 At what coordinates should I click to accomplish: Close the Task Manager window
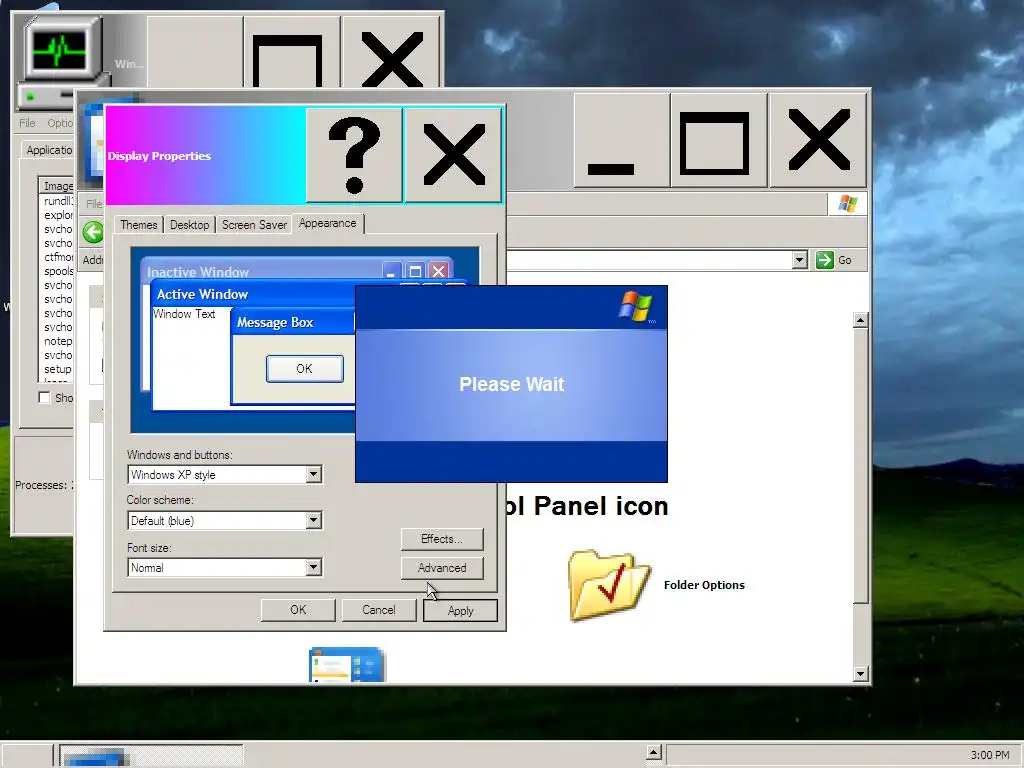click(391, 52)
